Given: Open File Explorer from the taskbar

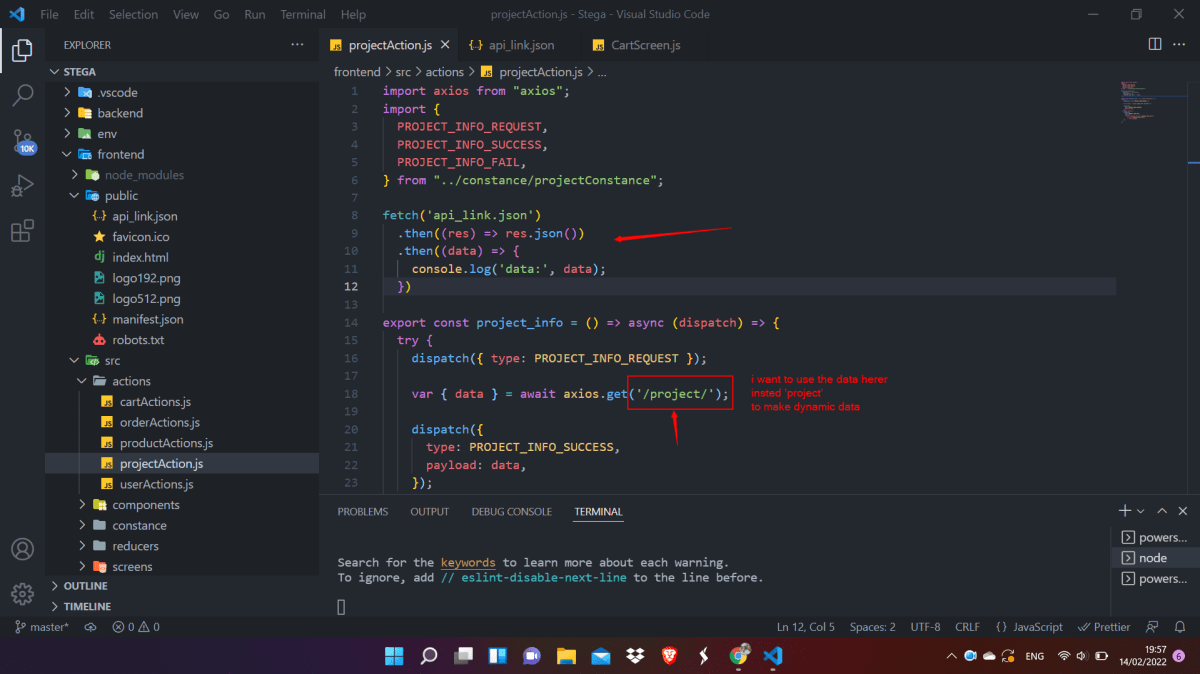Looking at the screenshot, I should [566, 656].
